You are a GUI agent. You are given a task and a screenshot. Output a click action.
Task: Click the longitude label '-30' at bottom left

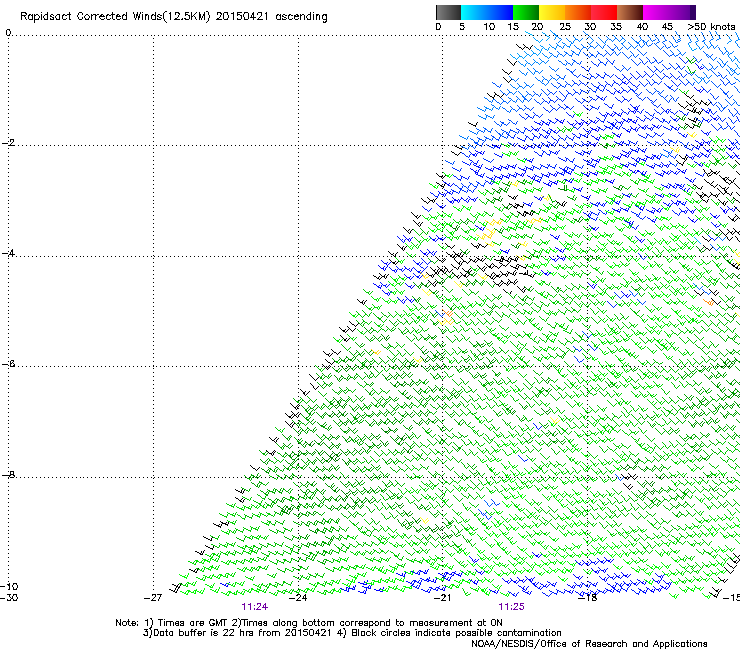[8, 598]
